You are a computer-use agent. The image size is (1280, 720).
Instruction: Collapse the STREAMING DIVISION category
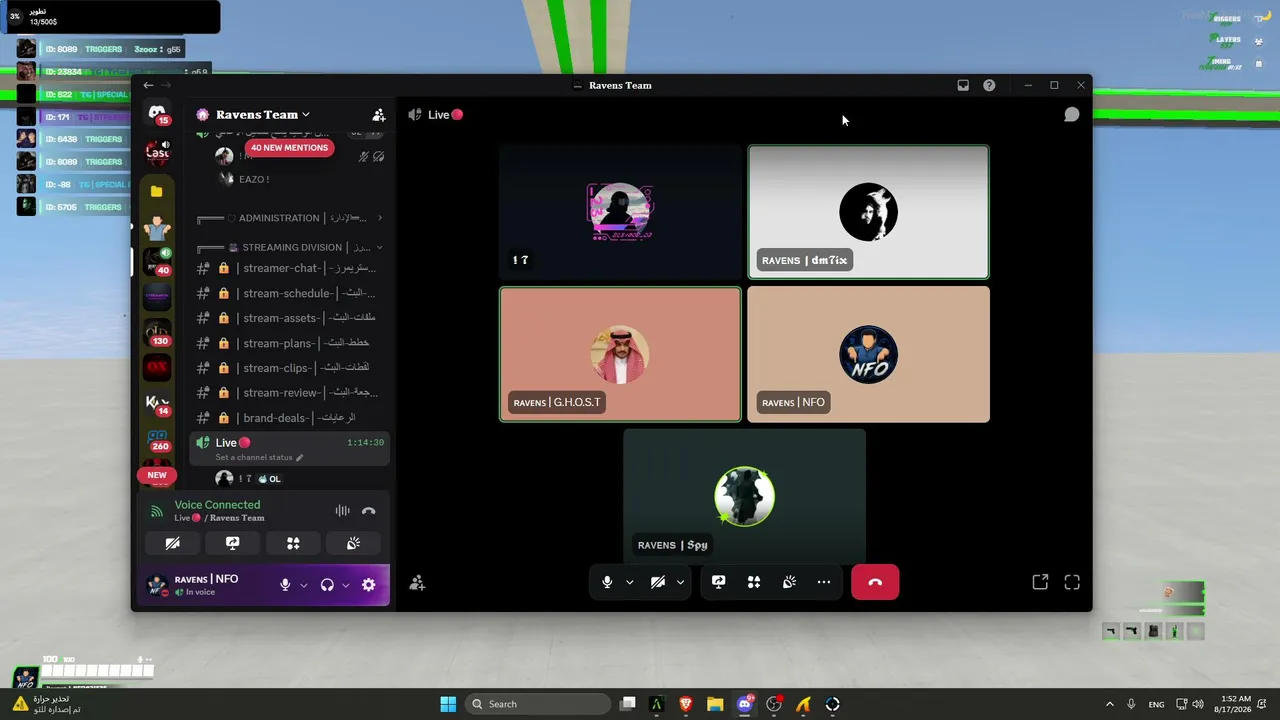[x=290, y=247]
